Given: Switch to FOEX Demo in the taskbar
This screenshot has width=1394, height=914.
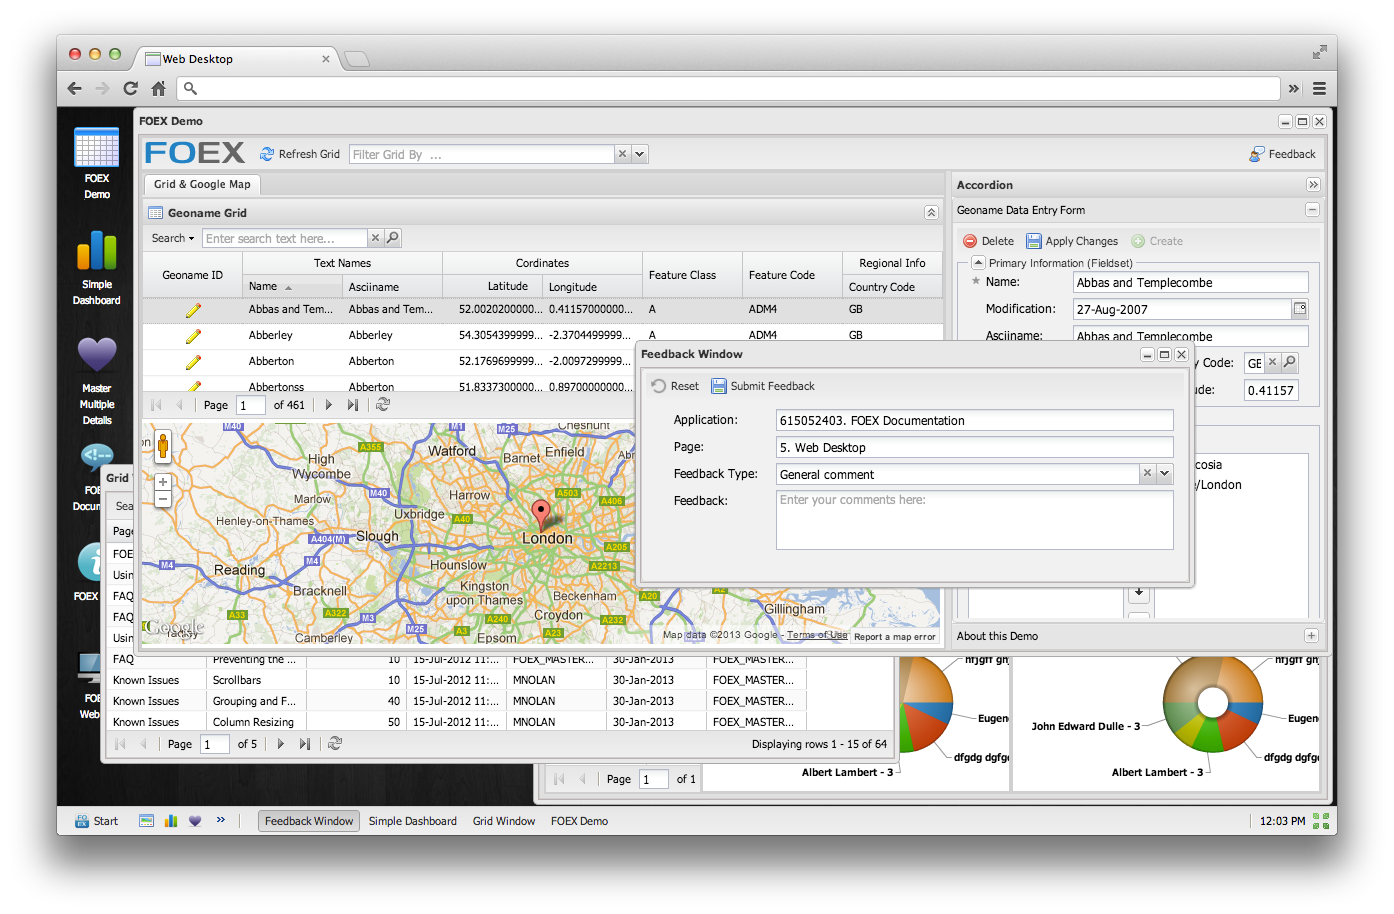Looking at the screenshot, I should tap(579, 821).
